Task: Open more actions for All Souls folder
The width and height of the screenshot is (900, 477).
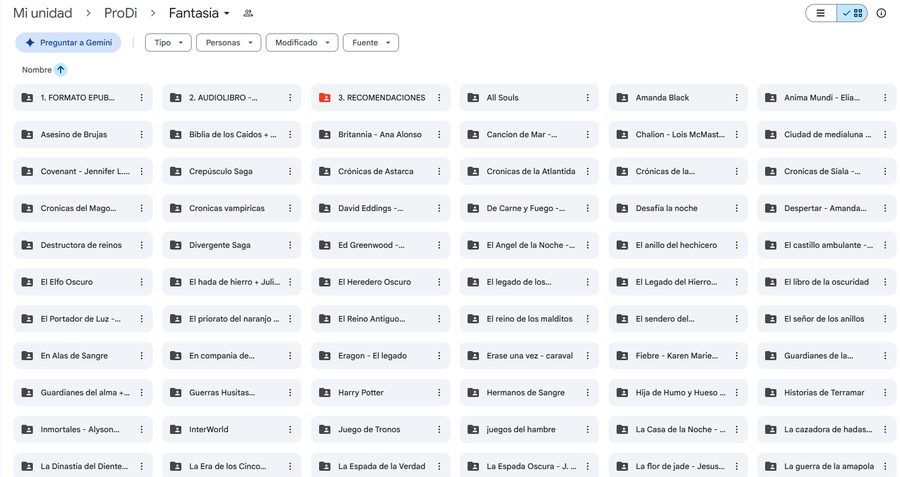Action: coord(588,98)
